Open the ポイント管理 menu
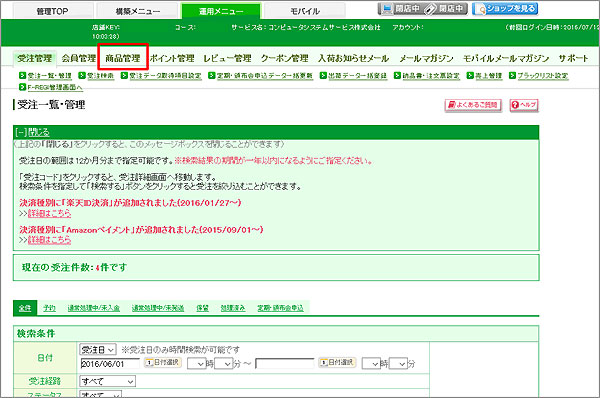Viewport: 600px width, 398px height. (x=172, y=59)
